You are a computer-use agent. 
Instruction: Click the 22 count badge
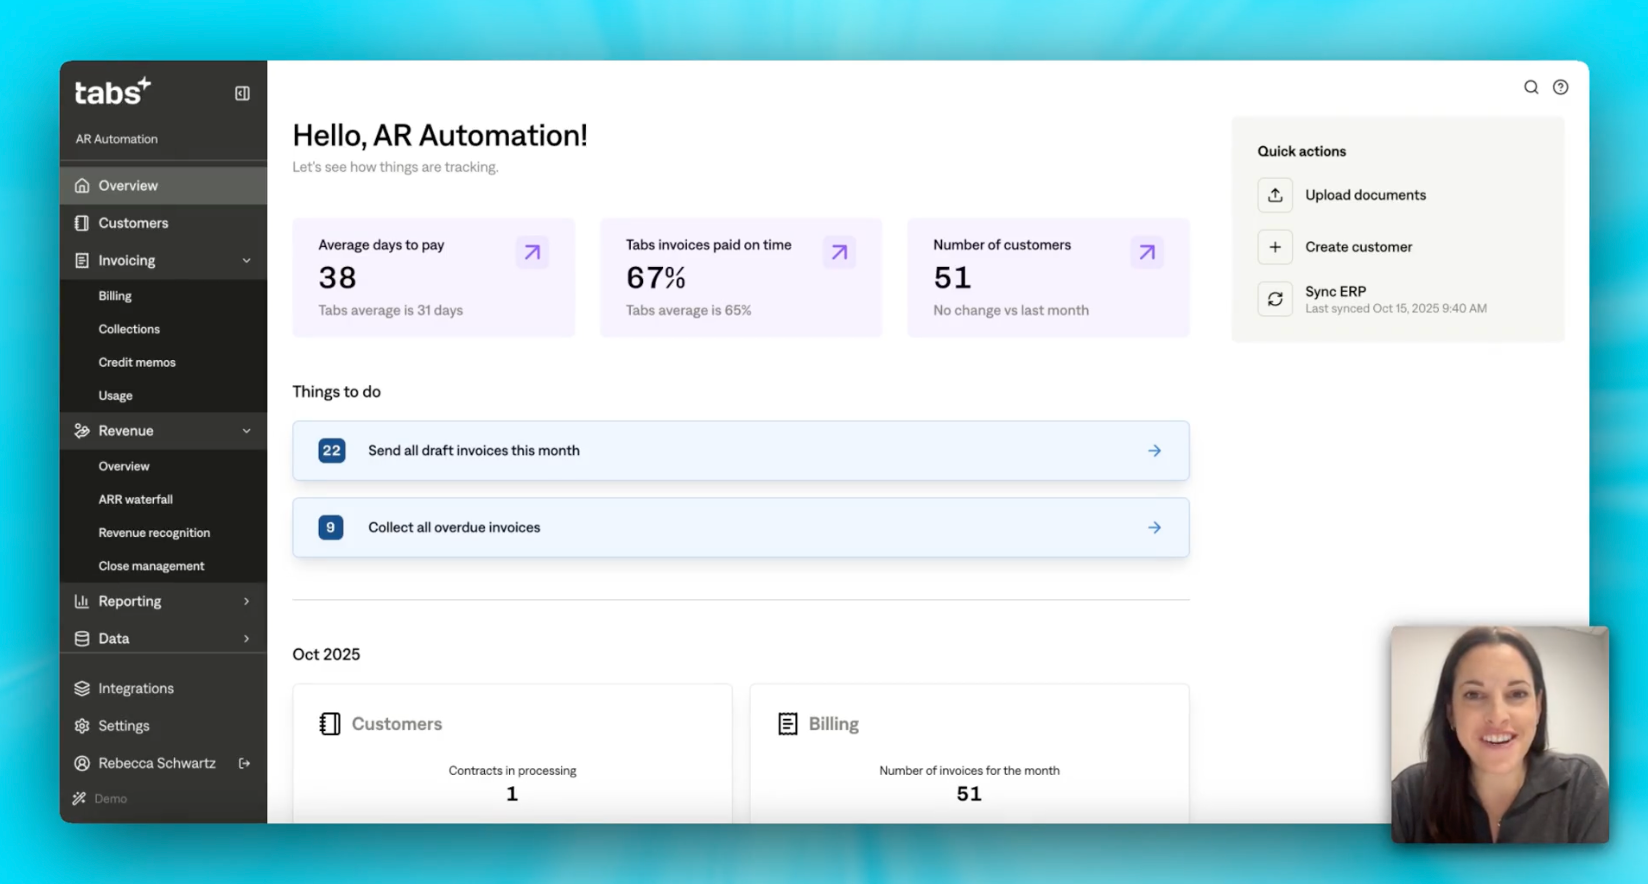(x=331, y=451)
